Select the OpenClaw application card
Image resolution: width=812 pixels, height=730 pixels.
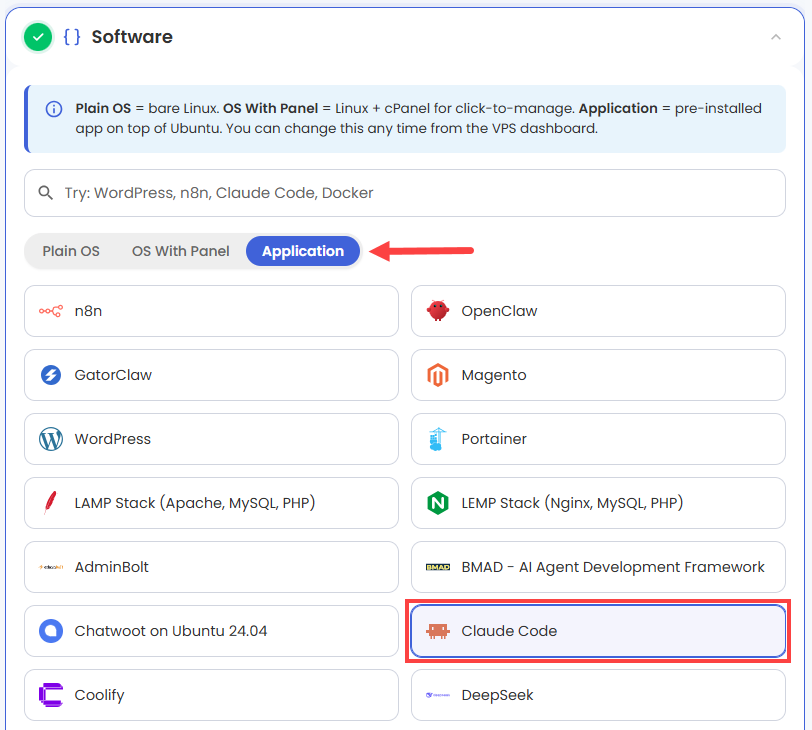click(598, 311)
